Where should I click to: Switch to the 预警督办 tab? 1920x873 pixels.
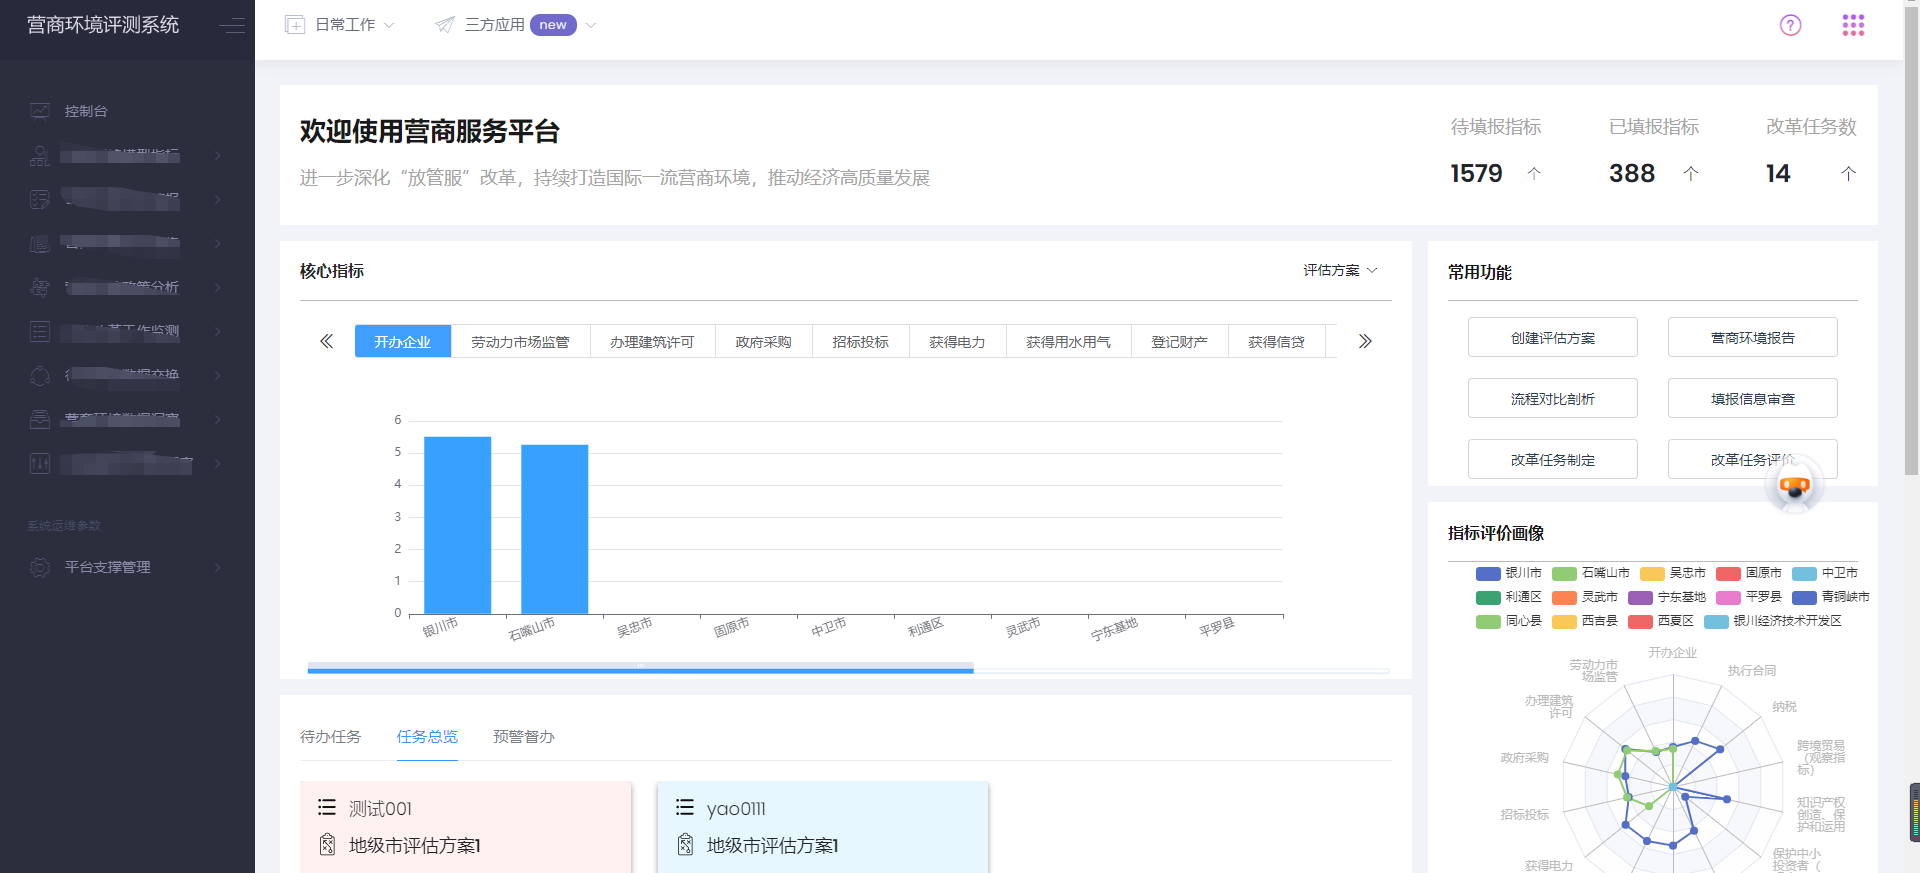pos(523,737)
